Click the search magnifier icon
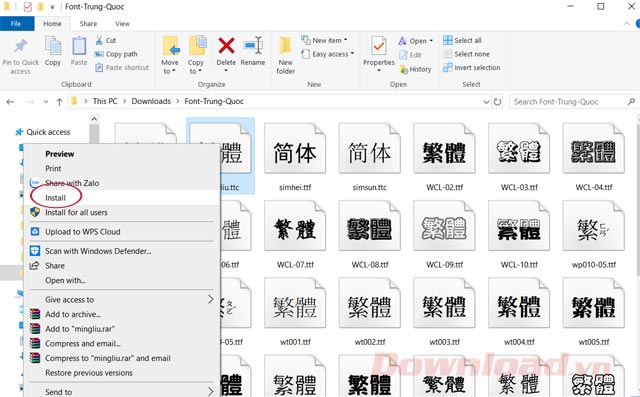Screen dimensions: 640x397 631,102
